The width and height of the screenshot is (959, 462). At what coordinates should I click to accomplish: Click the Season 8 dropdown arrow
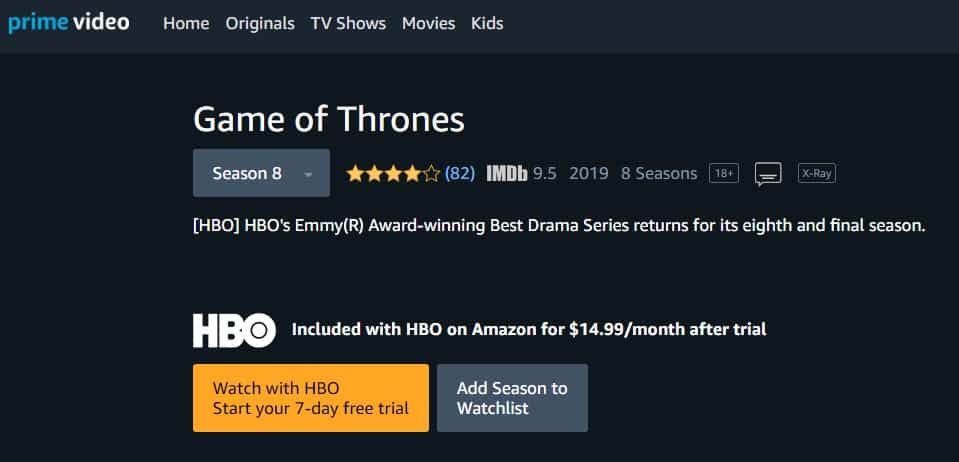(308, 174)
